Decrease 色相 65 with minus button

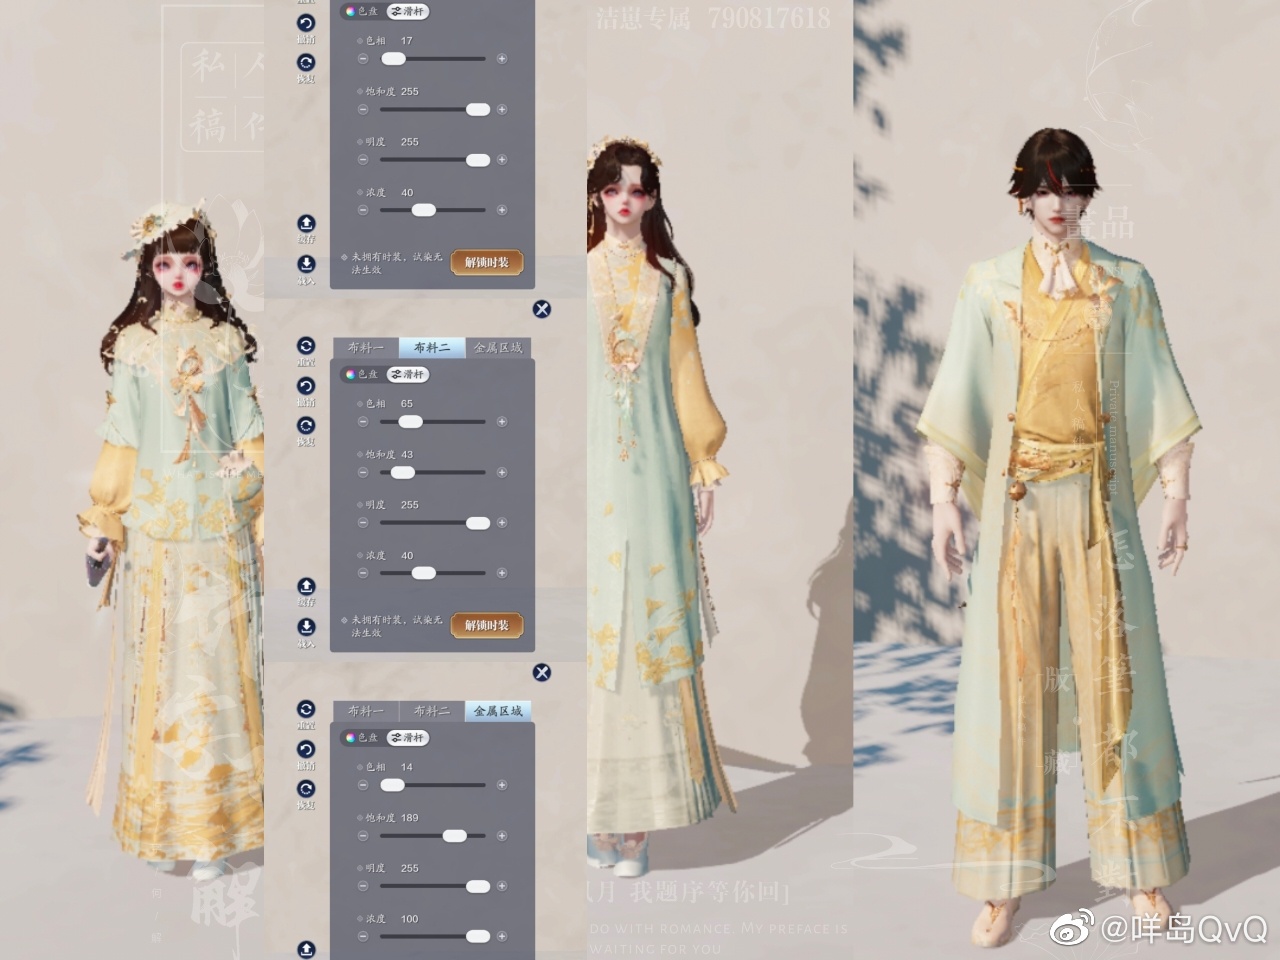[x=363, y=422]
